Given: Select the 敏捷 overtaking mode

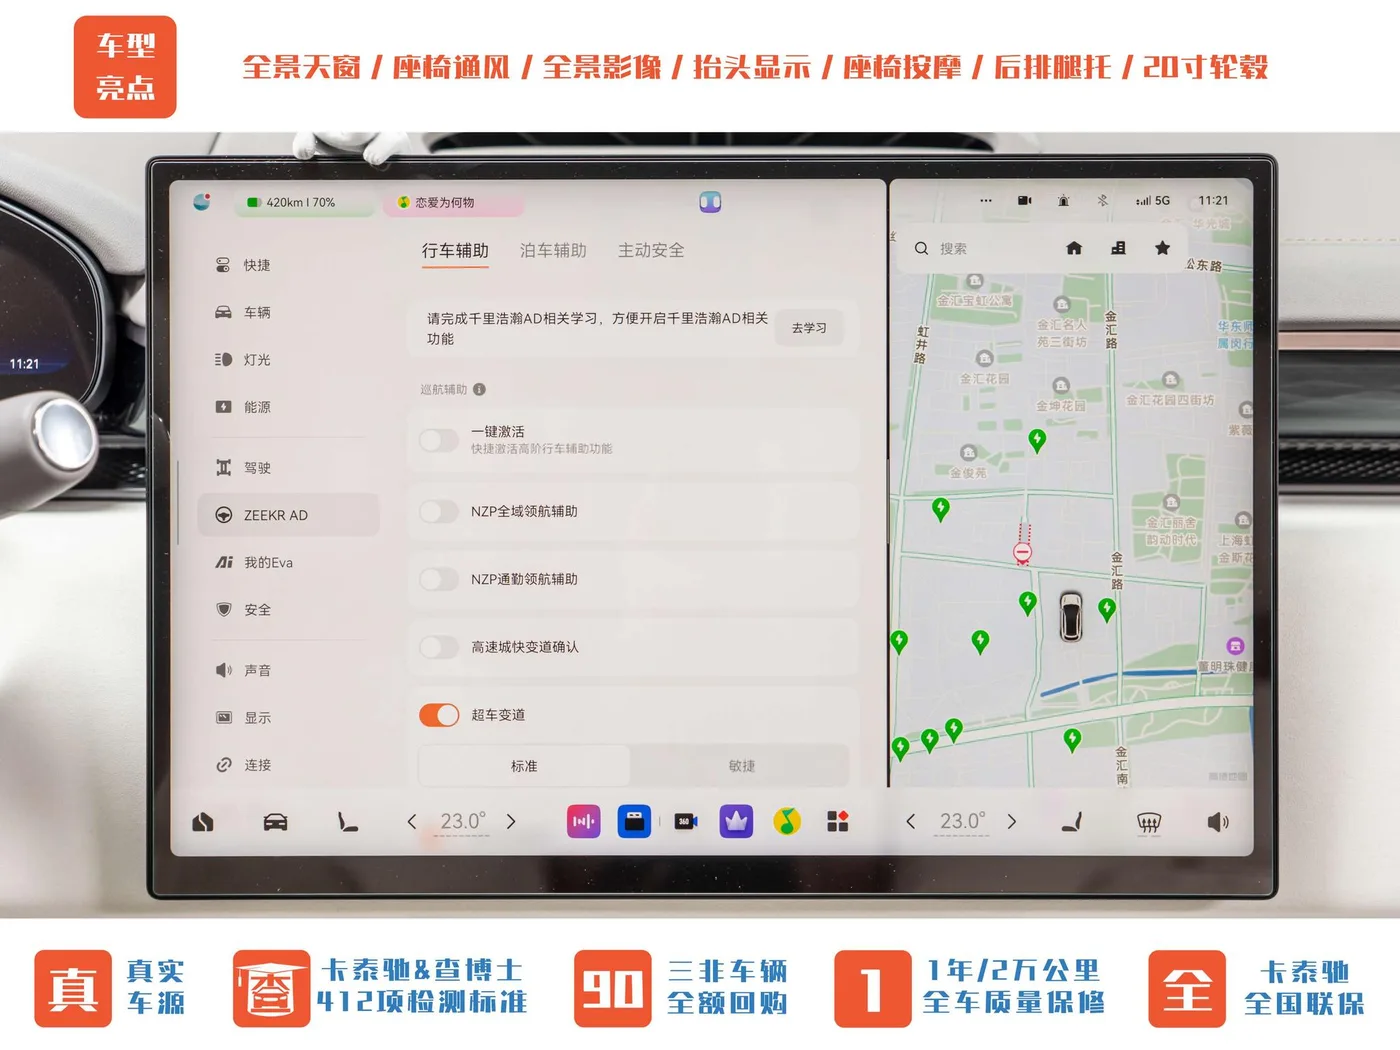Looking at the screenshot, I should 741,766.
